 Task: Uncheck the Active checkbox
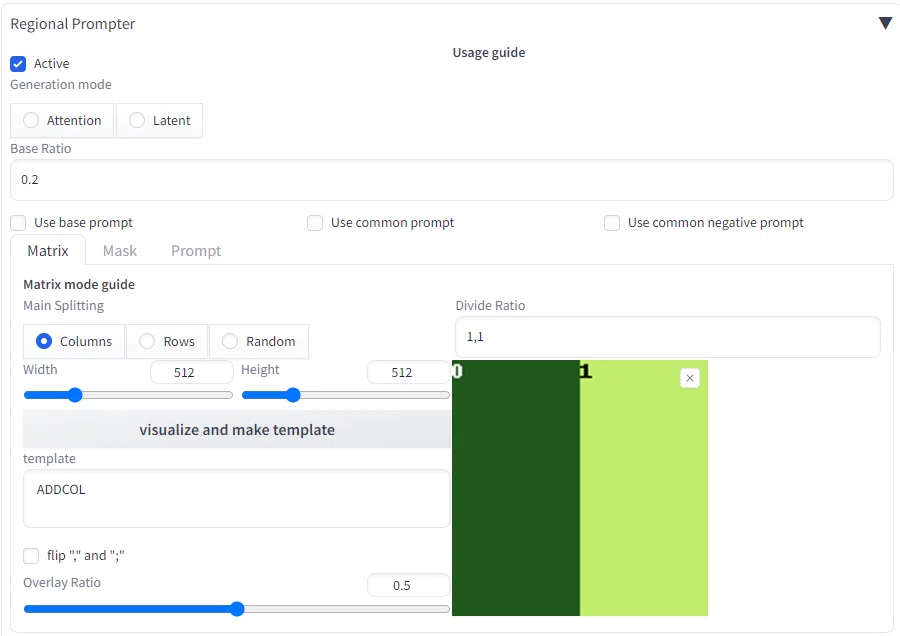click(18, 64)
